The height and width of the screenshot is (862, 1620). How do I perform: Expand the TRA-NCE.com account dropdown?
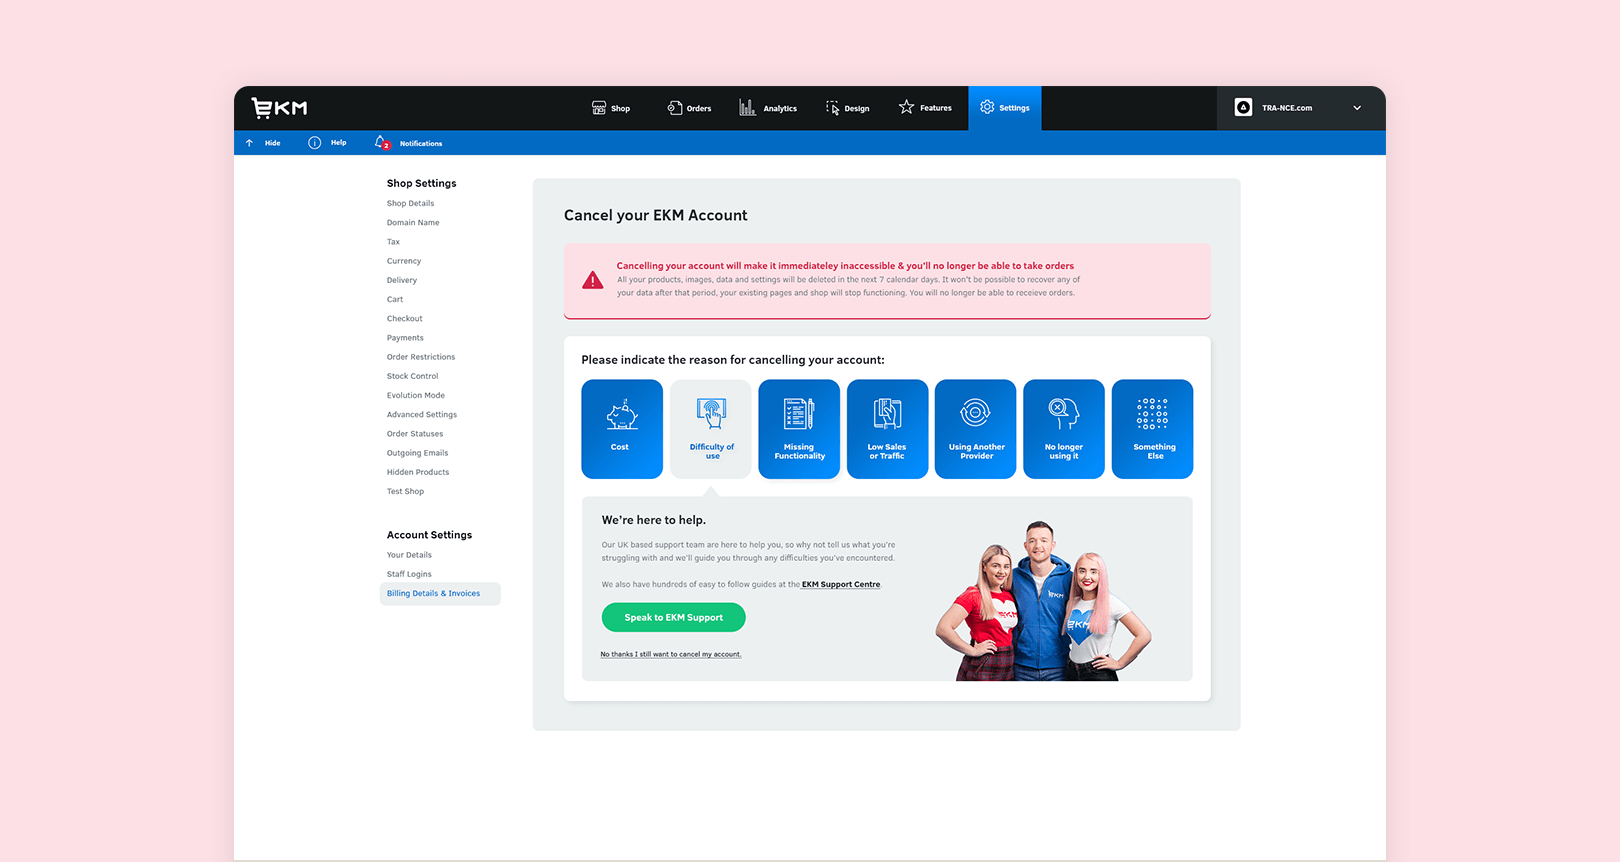(1357, 108)
